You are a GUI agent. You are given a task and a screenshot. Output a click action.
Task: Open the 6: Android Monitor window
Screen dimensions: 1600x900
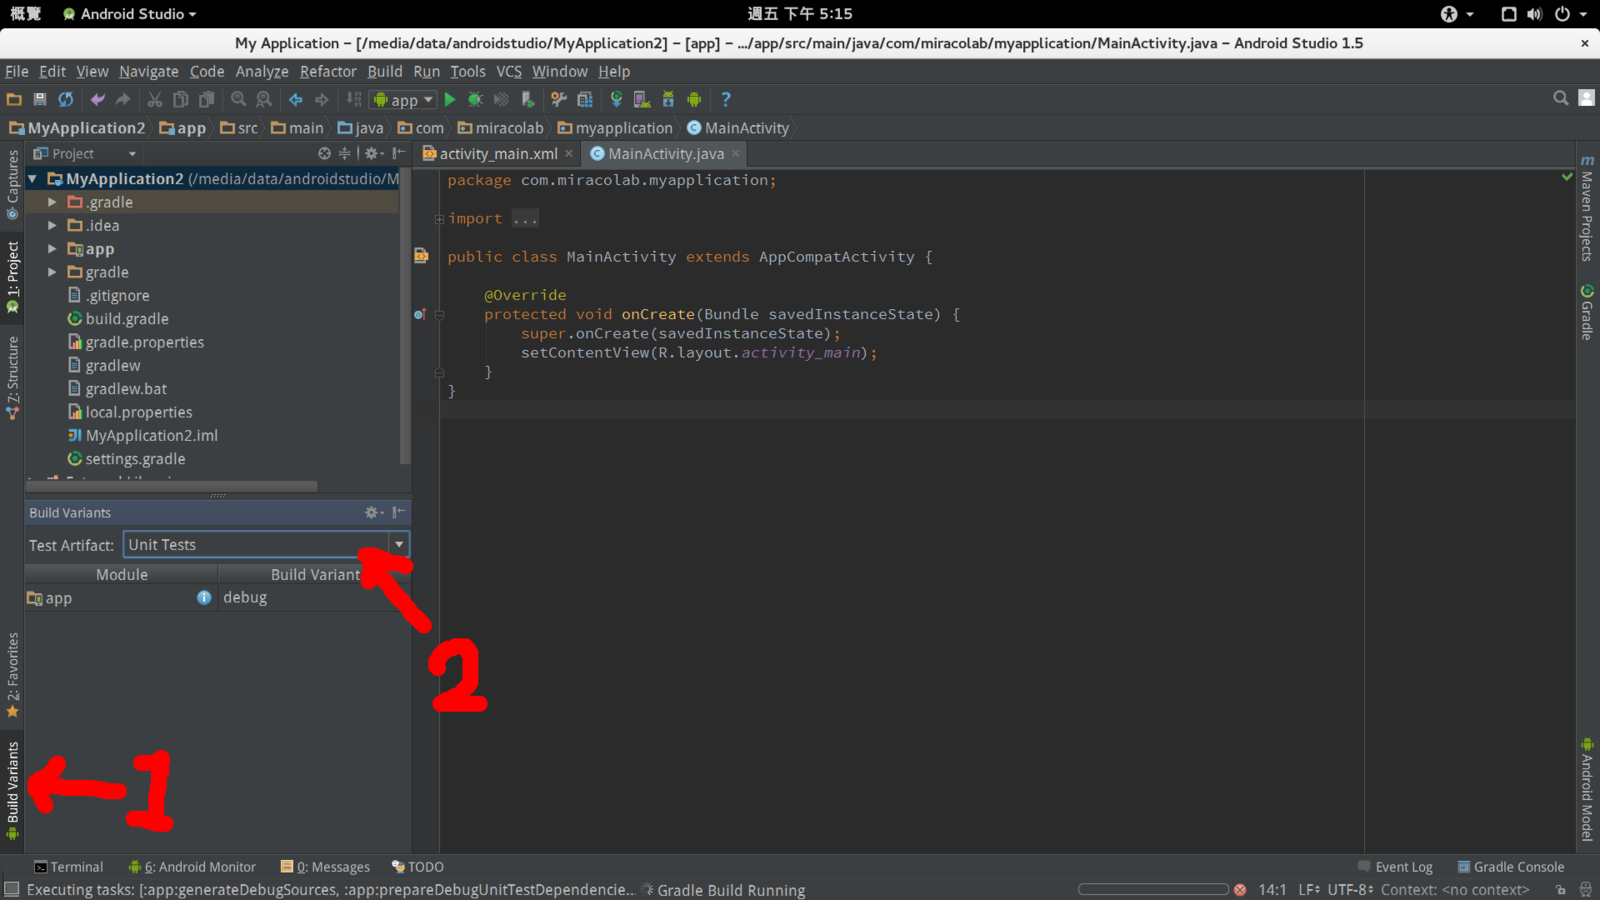point(192,867)
